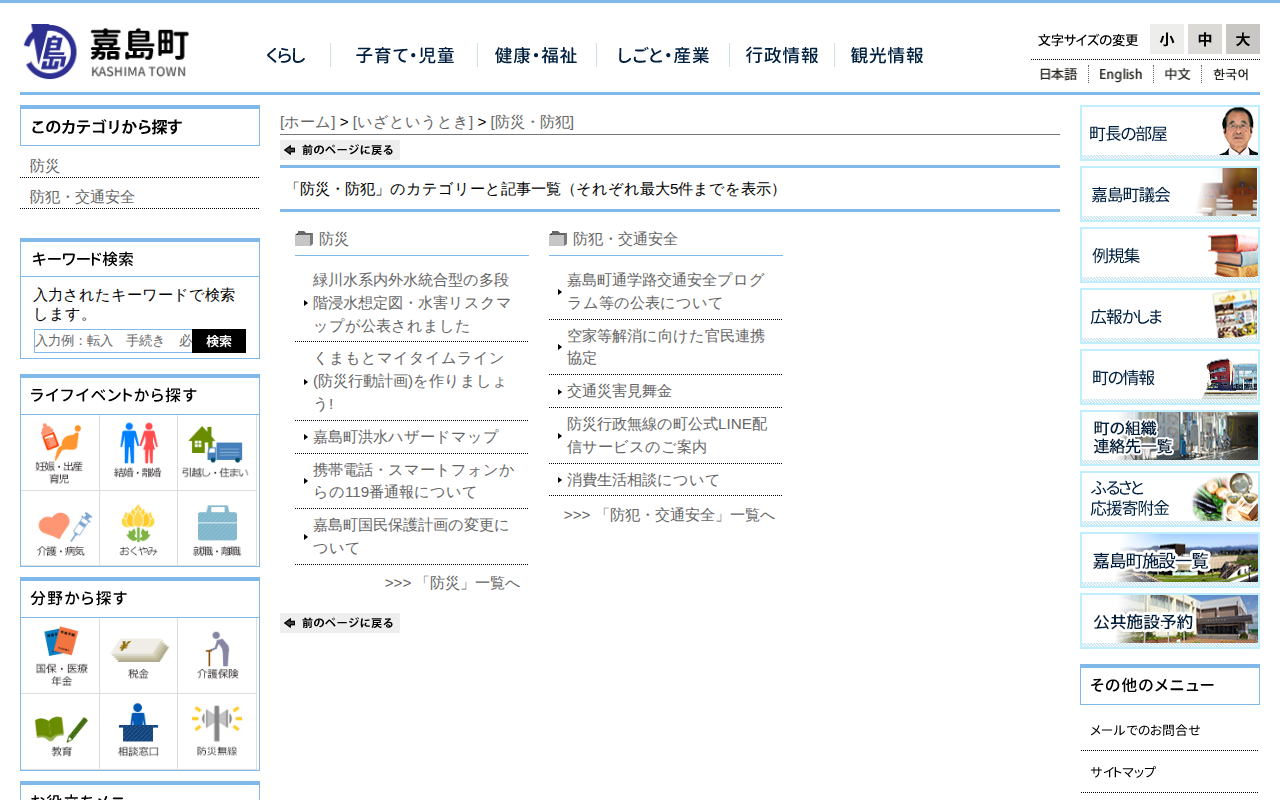The height and width of the screenshot is (800, 1280).
Task: Open the 妊娠・出産・育児 life event icon
Action: coord(60,453)
